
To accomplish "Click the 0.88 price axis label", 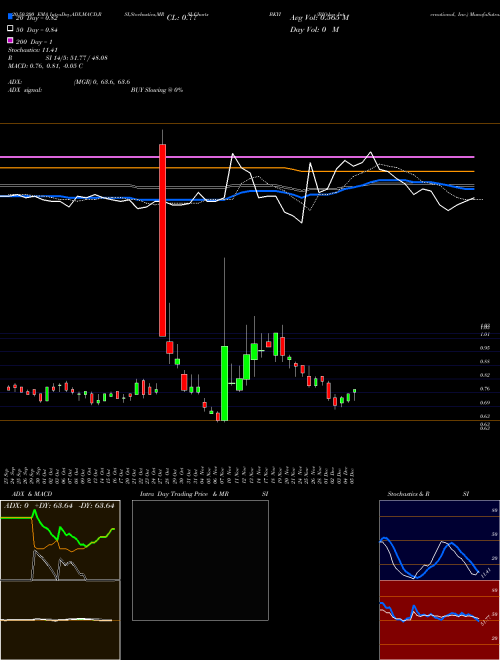I will coord(485,362).
